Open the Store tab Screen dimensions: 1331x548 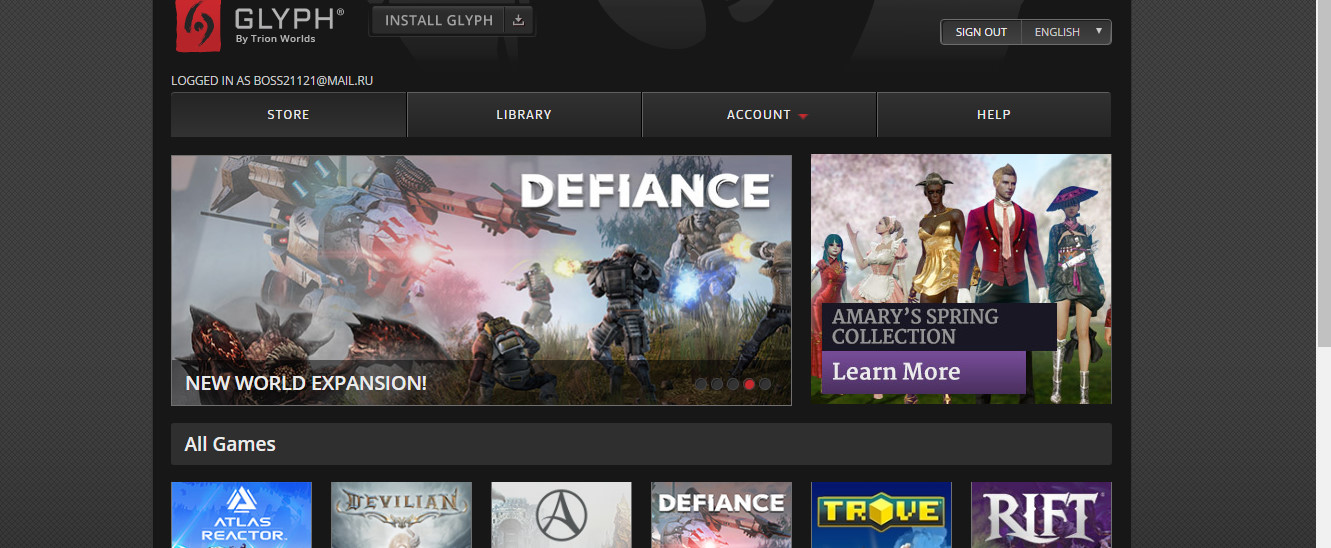pos(288,115)
